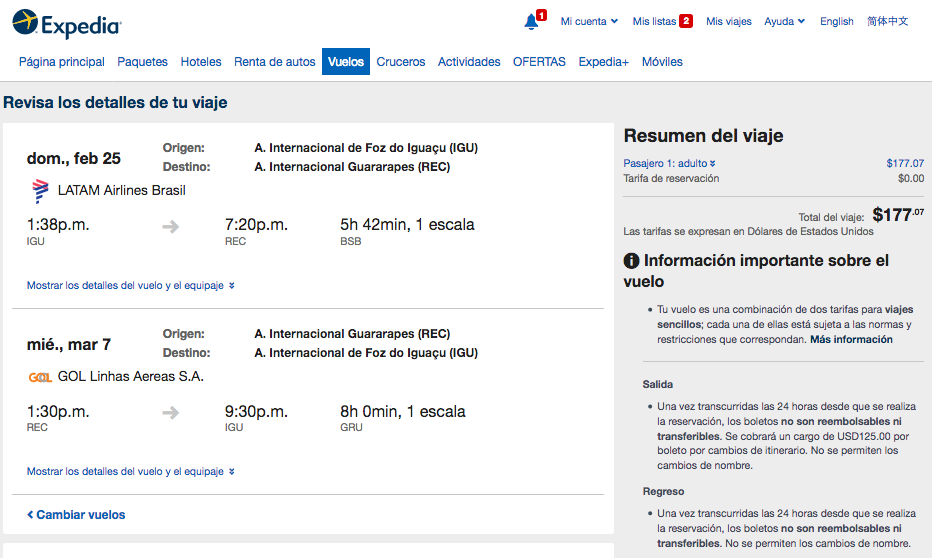
Task: Go to Página principal tab
Action: pos(62,62)
